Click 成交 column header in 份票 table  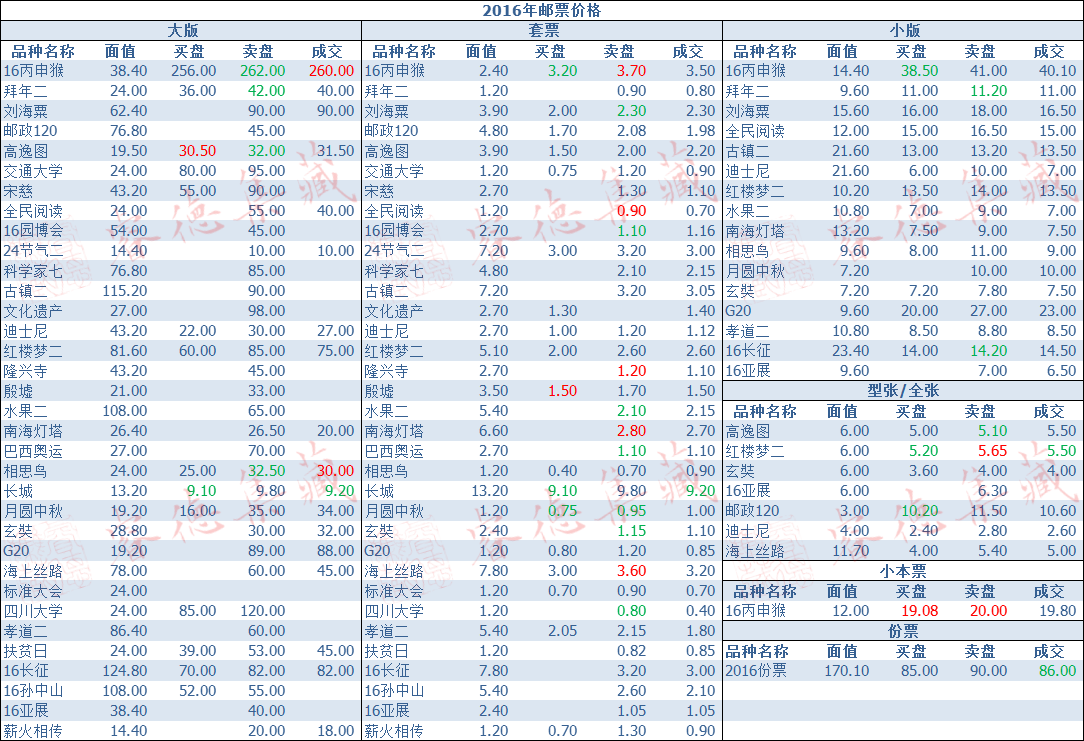1049,652
